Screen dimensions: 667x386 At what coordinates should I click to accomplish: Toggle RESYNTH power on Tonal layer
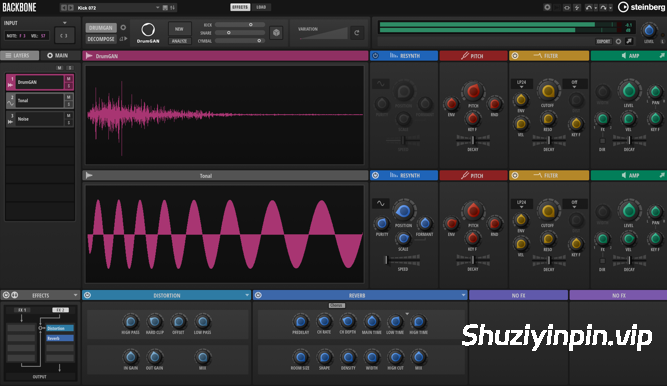[375, 175]
